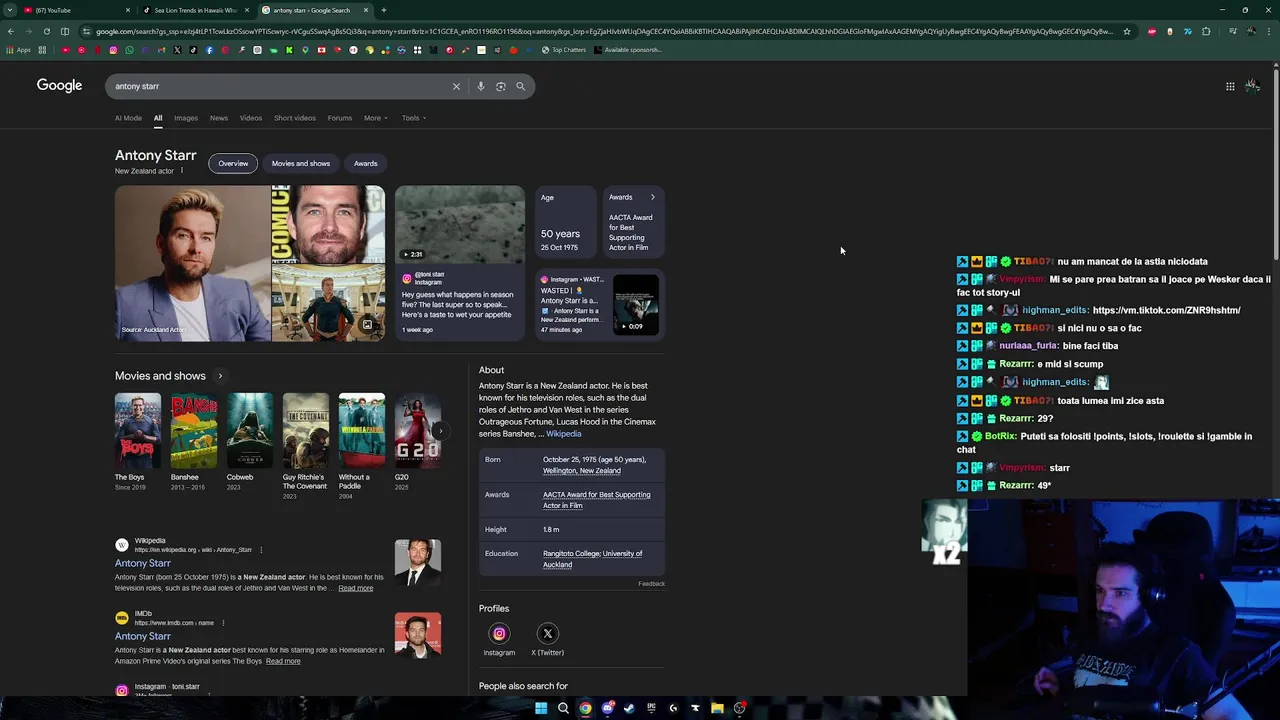Screen dimensions: 1280x720
Task: Expand the Movies and shows section arrow
Action: (x=220, y=376)
